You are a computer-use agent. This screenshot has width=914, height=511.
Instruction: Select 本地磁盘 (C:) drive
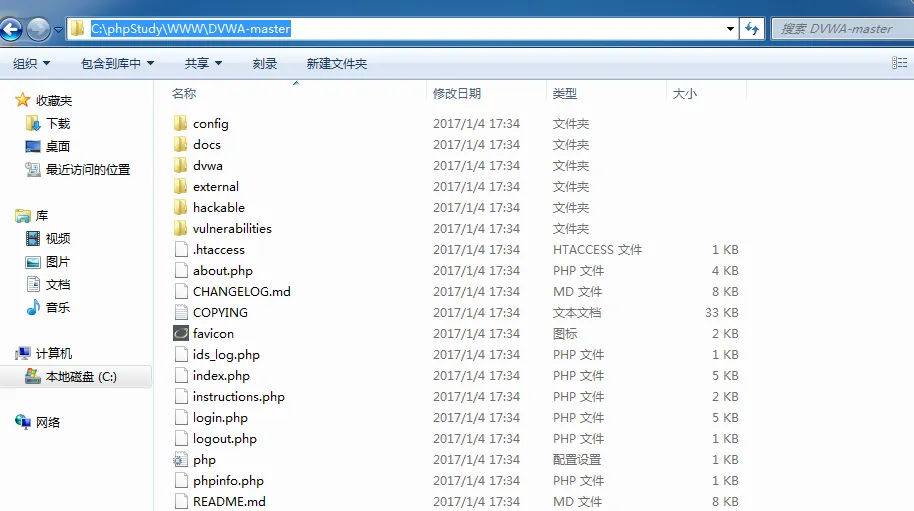tap(81, 376)
